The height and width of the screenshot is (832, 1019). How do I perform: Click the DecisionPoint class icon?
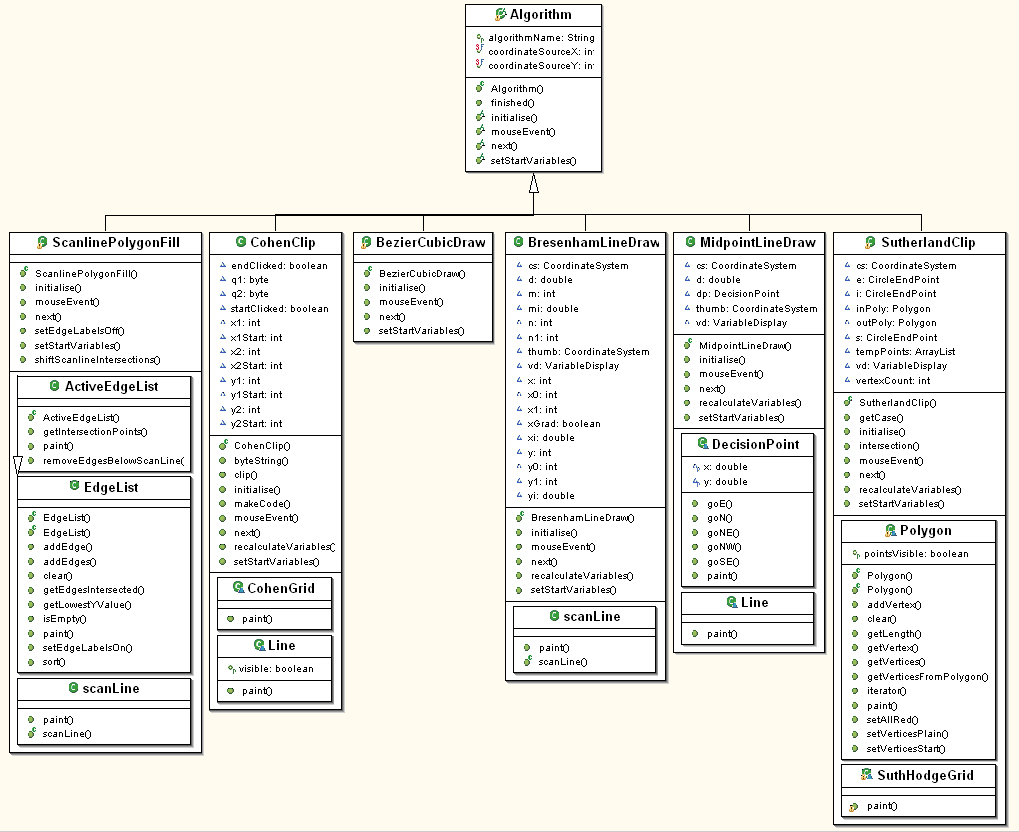[x=703, y=443]
